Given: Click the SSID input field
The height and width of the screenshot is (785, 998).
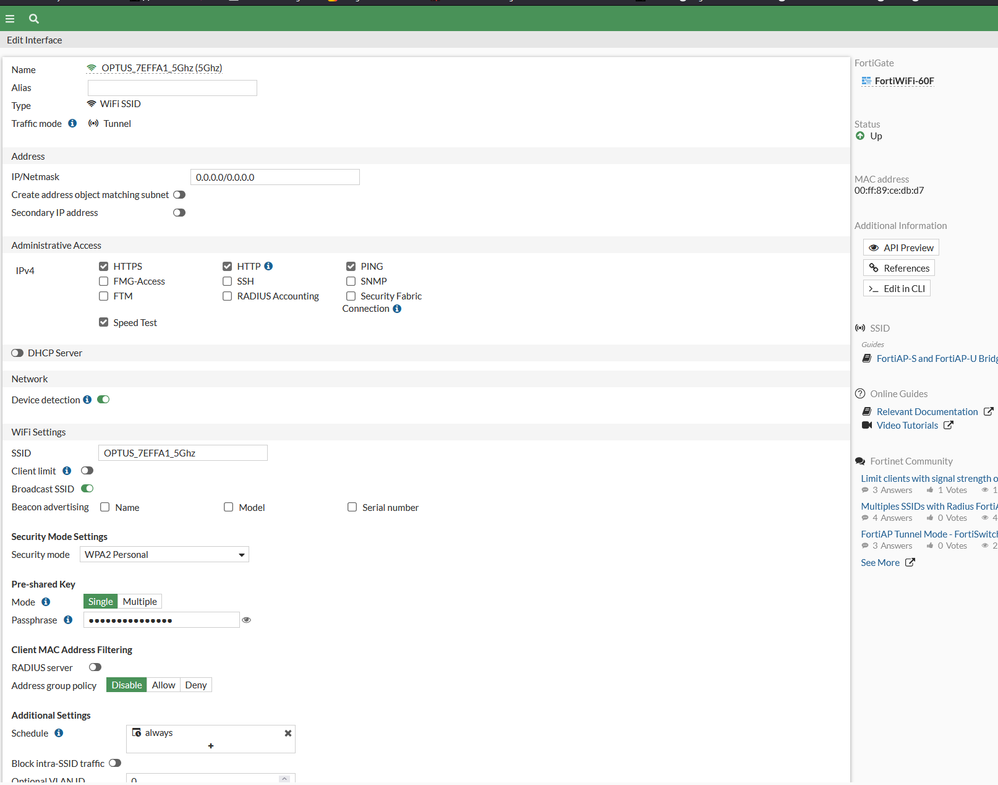Looking at the screenshot, I should tap(183, 453).
